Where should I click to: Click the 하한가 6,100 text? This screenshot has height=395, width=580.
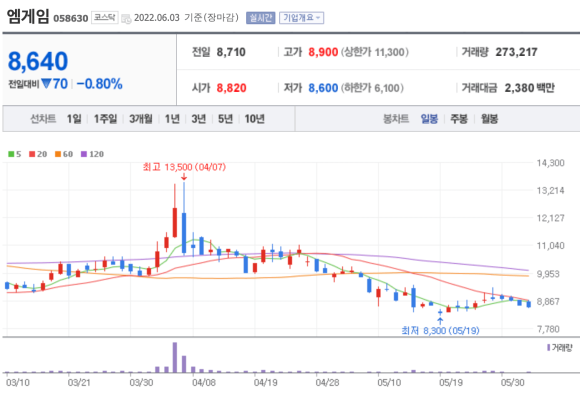coord(372,88)
